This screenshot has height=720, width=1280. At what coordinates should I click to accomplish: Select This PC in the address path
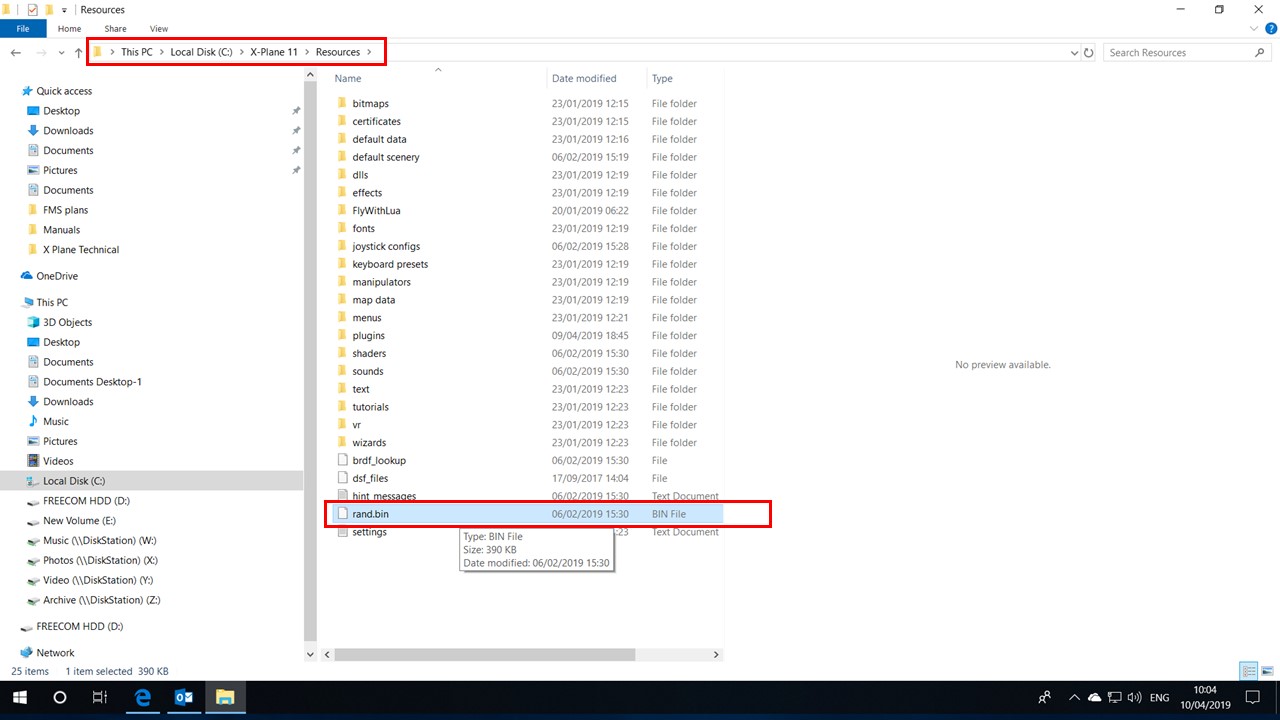[137, 52]
